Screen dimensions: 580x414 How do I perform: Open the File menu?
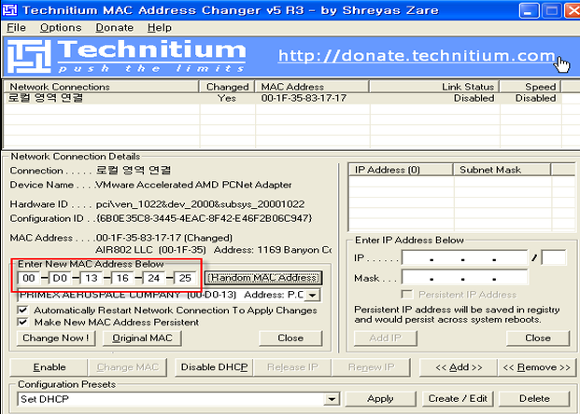(x=16, y=28)
